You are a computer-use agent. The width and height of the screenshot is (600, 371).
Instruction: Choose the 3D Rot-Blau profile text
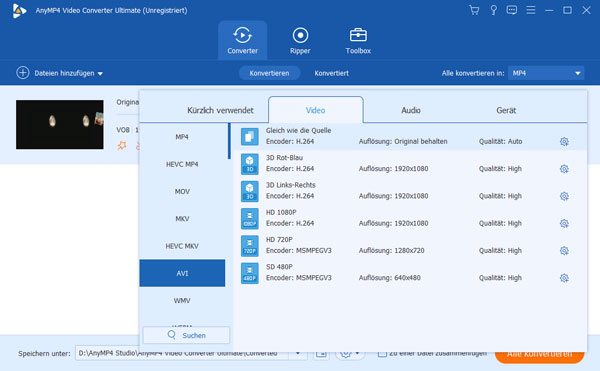tap(284, 158)
